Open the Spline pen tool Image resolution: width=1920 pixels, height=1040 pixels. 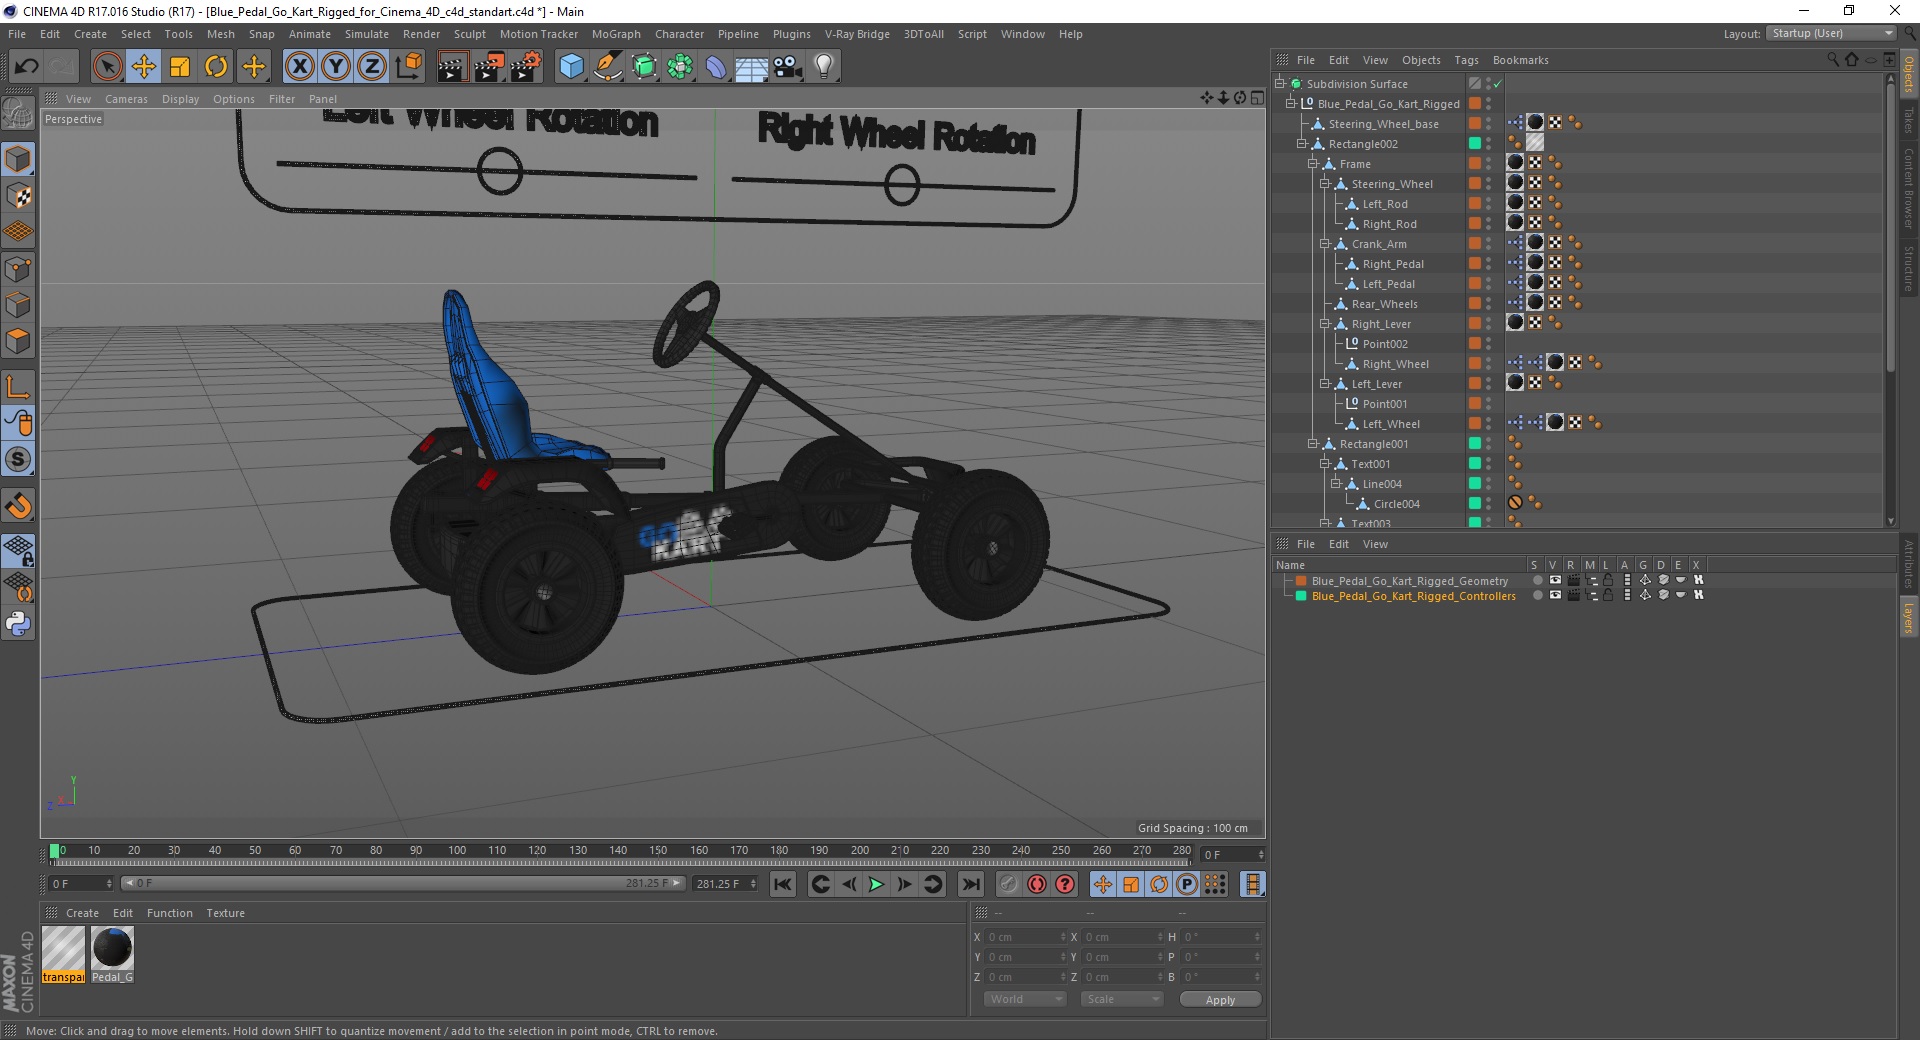[608, 67]
